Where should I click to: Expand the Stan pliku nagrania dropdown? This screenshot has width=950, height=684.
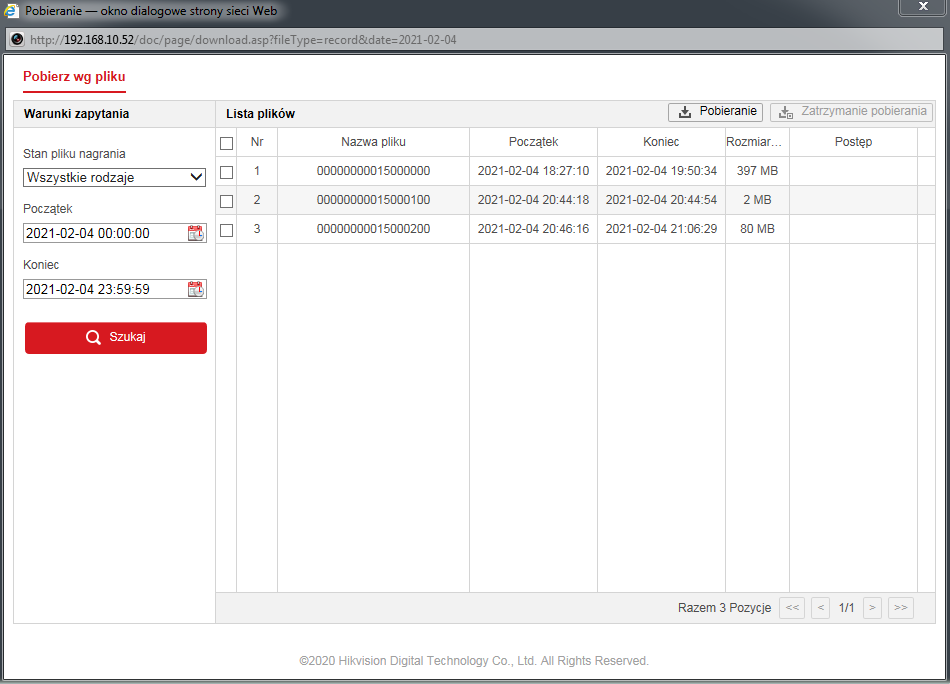point(114,178)
